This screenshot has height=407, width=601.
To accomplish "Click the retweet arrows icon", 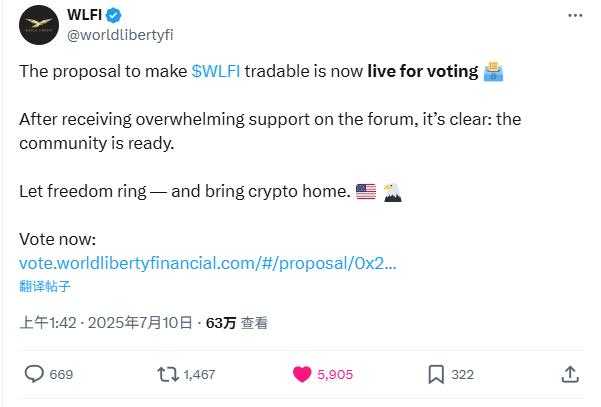I will pyautogui.click(x=168, y=374).
